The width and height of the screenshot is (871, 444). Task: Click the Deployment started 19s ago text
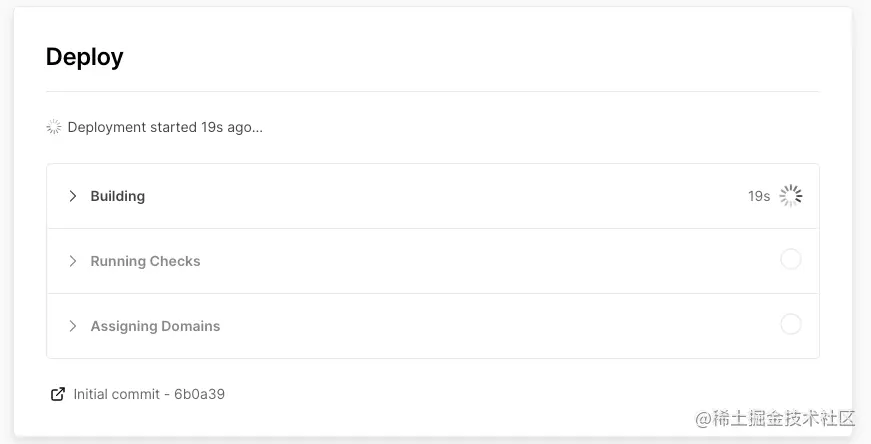[x=165, y=127]
